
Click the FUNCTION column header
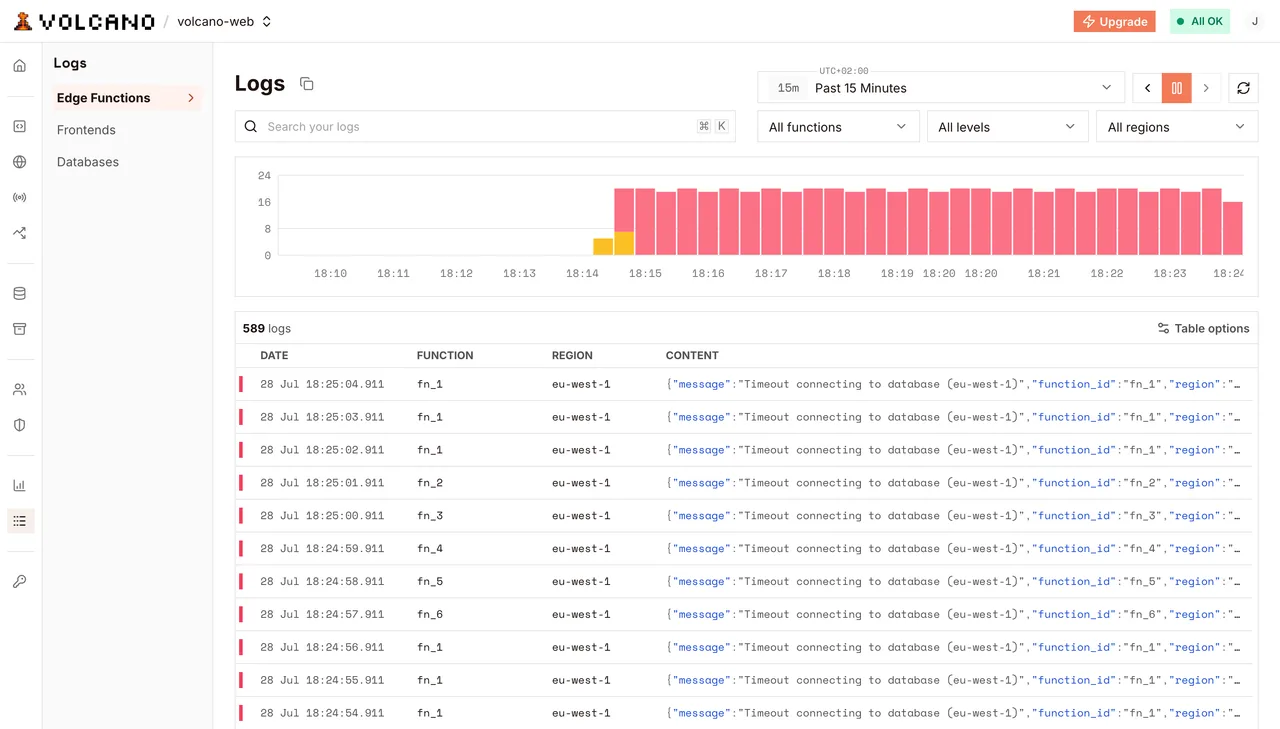pos(445,355)
